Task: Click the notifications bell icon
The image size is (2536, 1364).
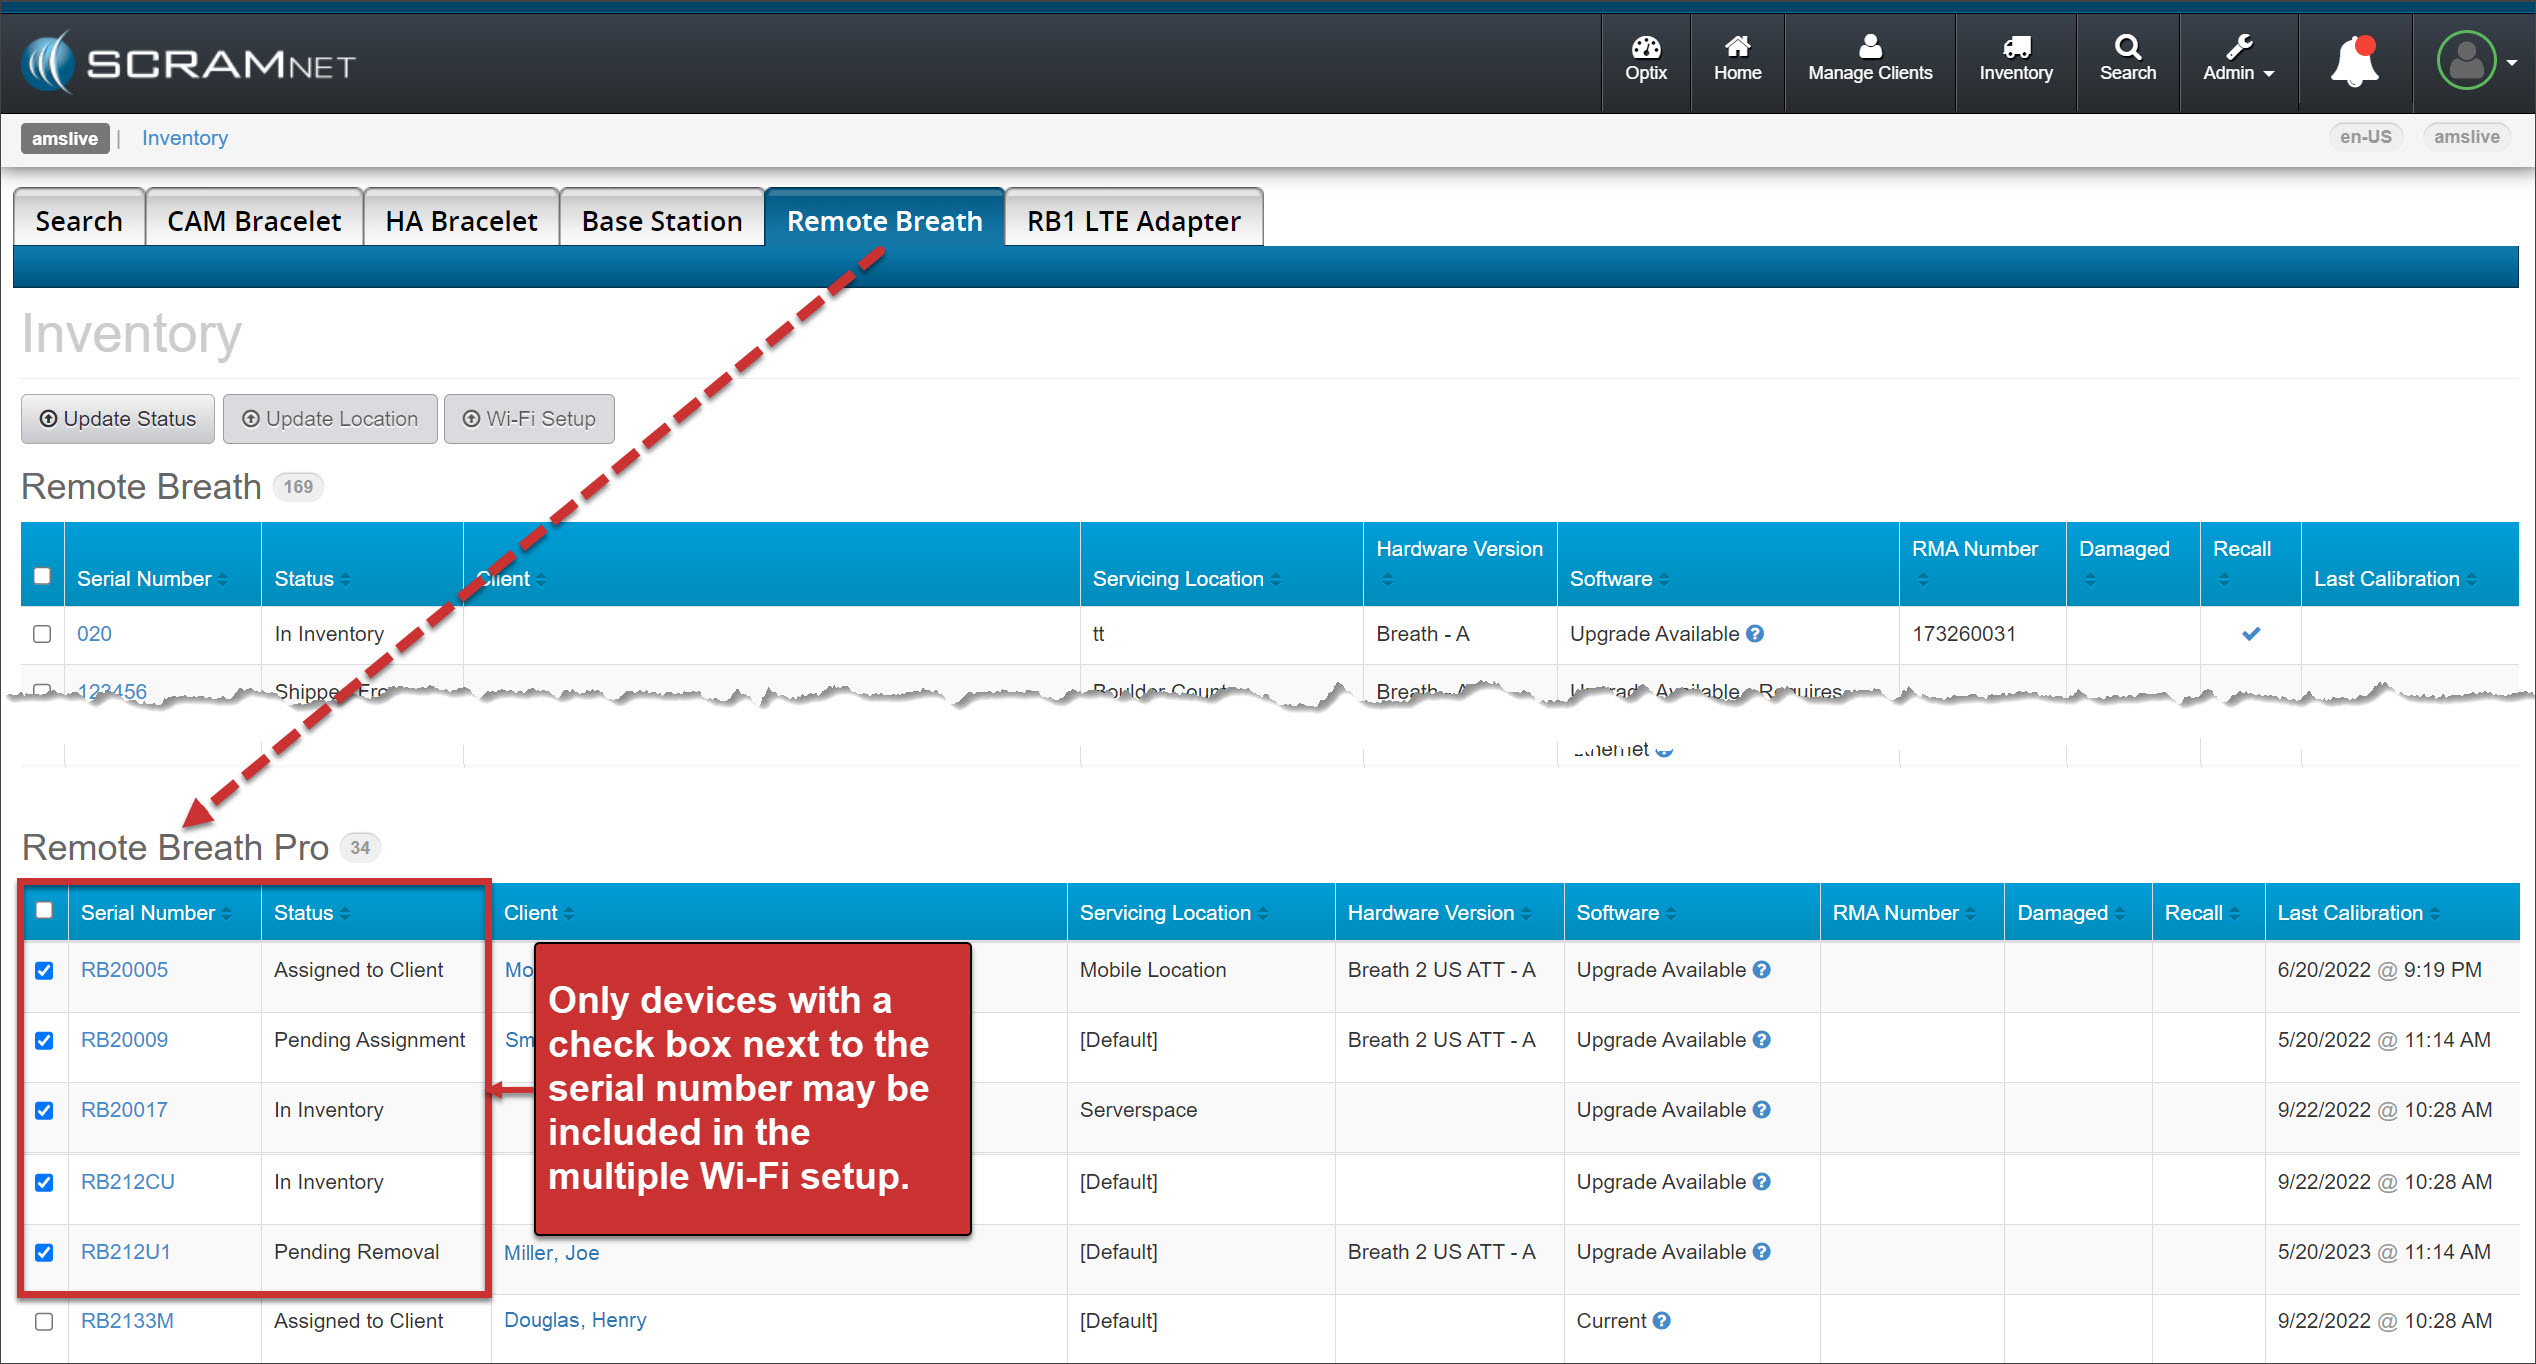Action: tap(2354, 62)
